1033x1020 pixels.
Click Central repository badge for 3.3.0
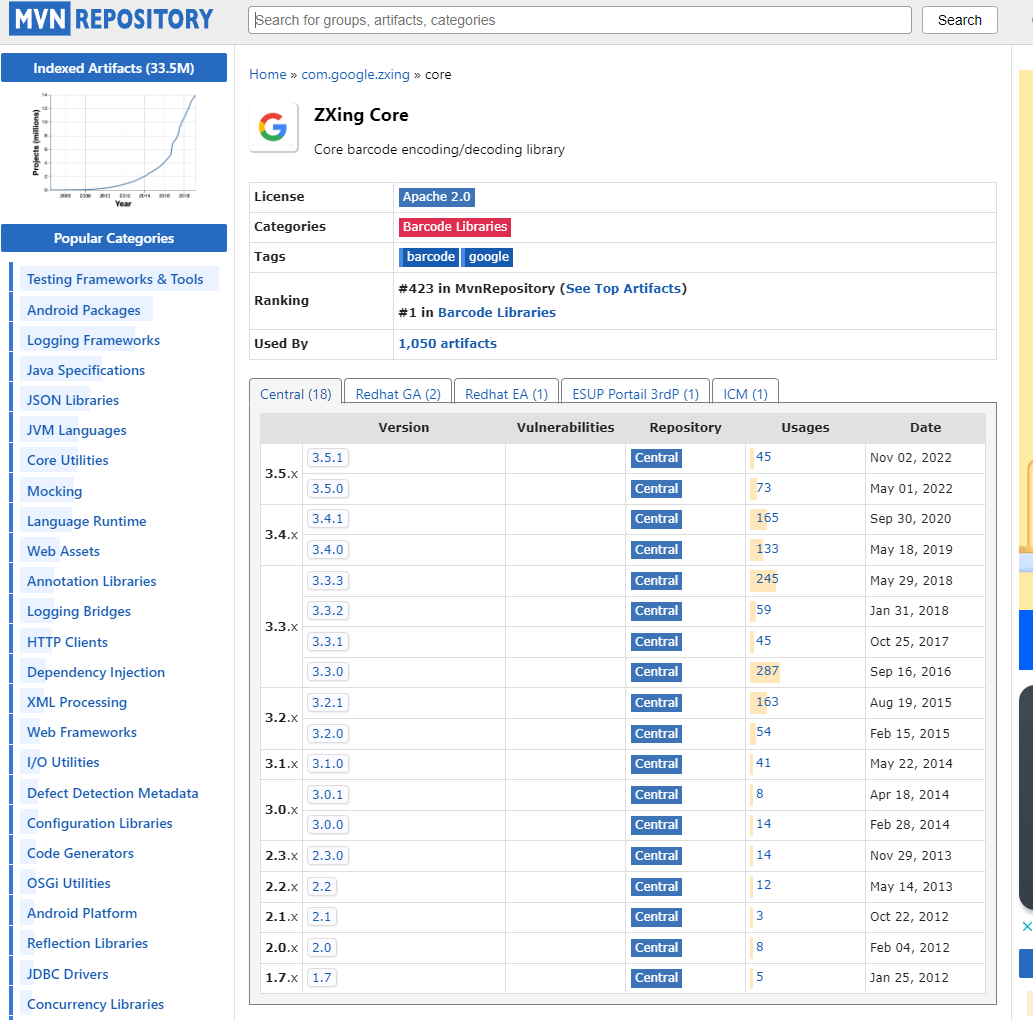[x=656, y=672]
